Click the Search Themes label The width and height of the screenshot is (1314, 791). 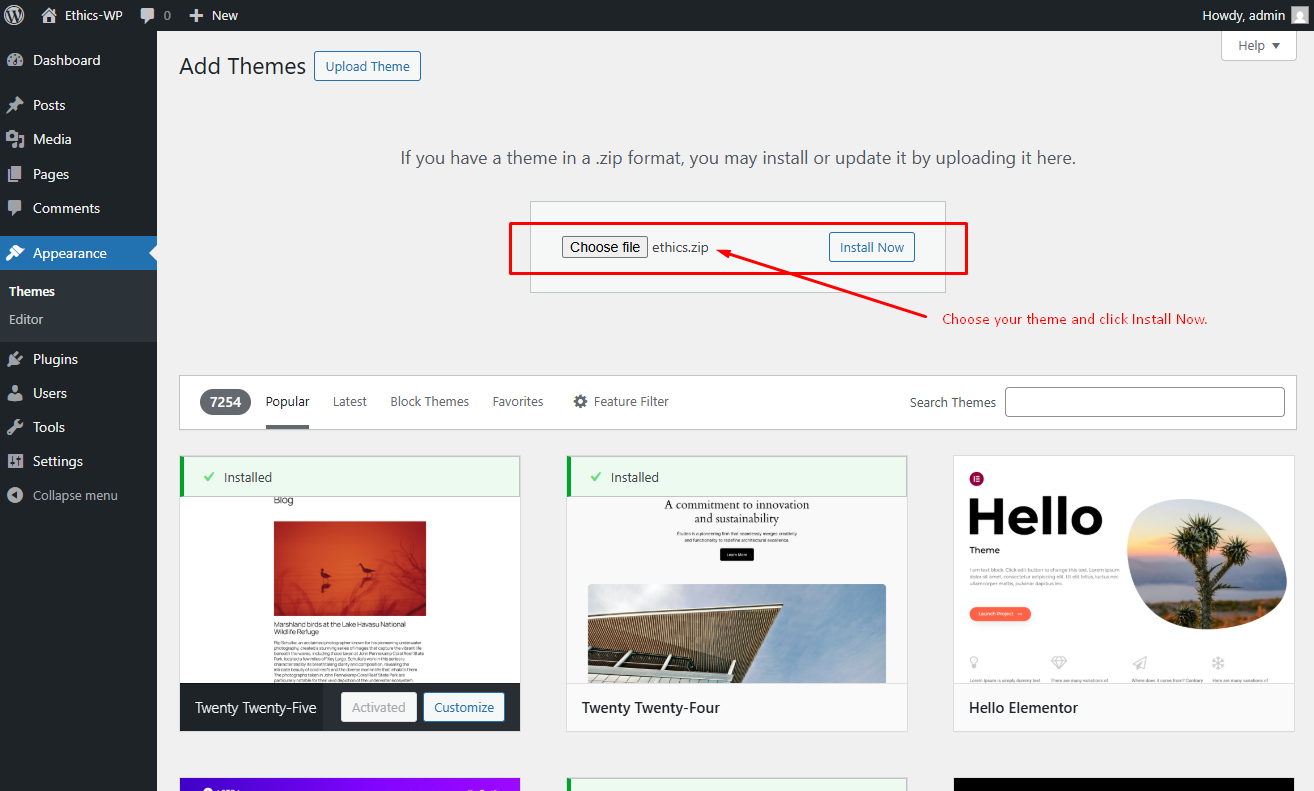pyautogui.click(x=953, y=402)
